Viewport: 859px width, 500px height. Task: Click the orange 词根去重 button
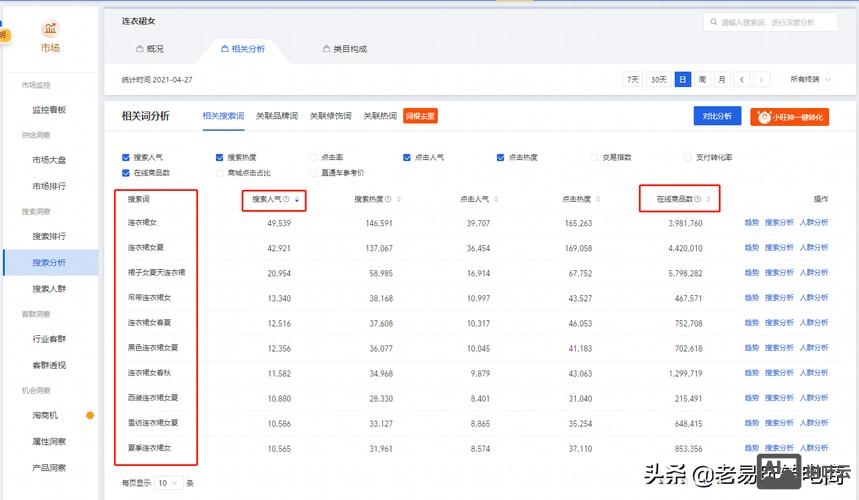click(420, 116)
